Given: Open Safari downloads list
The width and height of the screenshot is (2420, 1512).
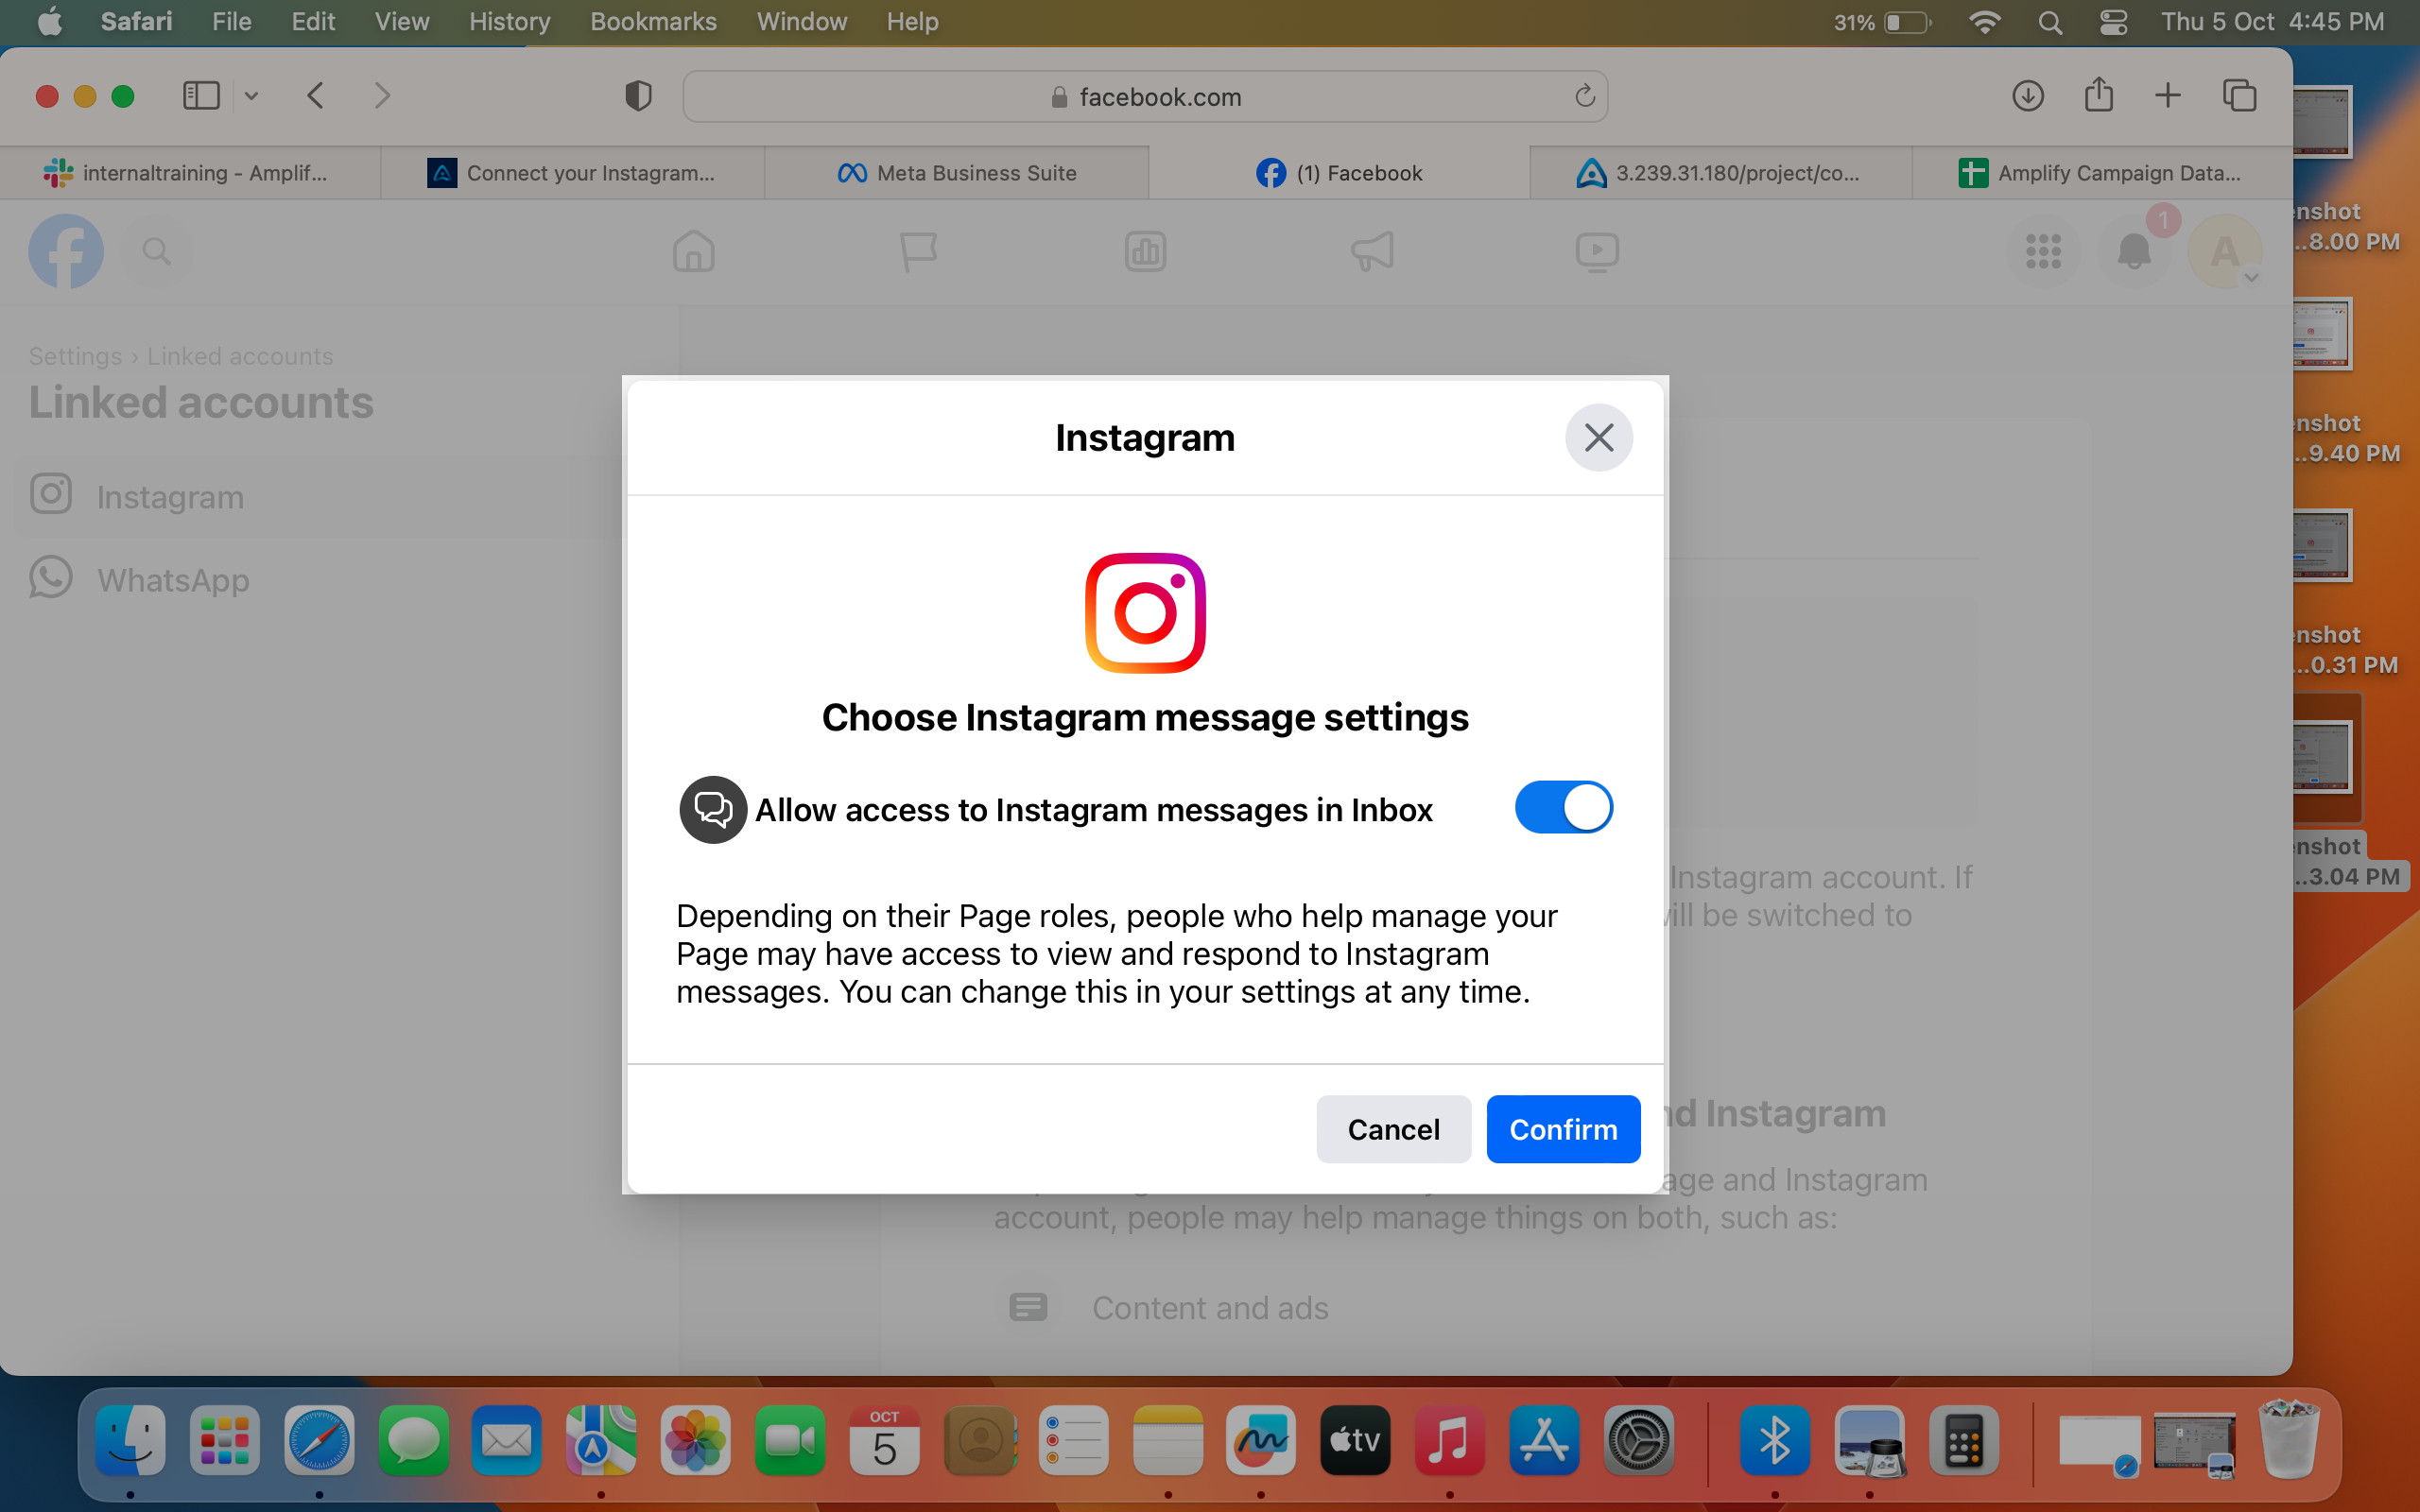Looking at the screenshot, I should [x=2027, y=96].
